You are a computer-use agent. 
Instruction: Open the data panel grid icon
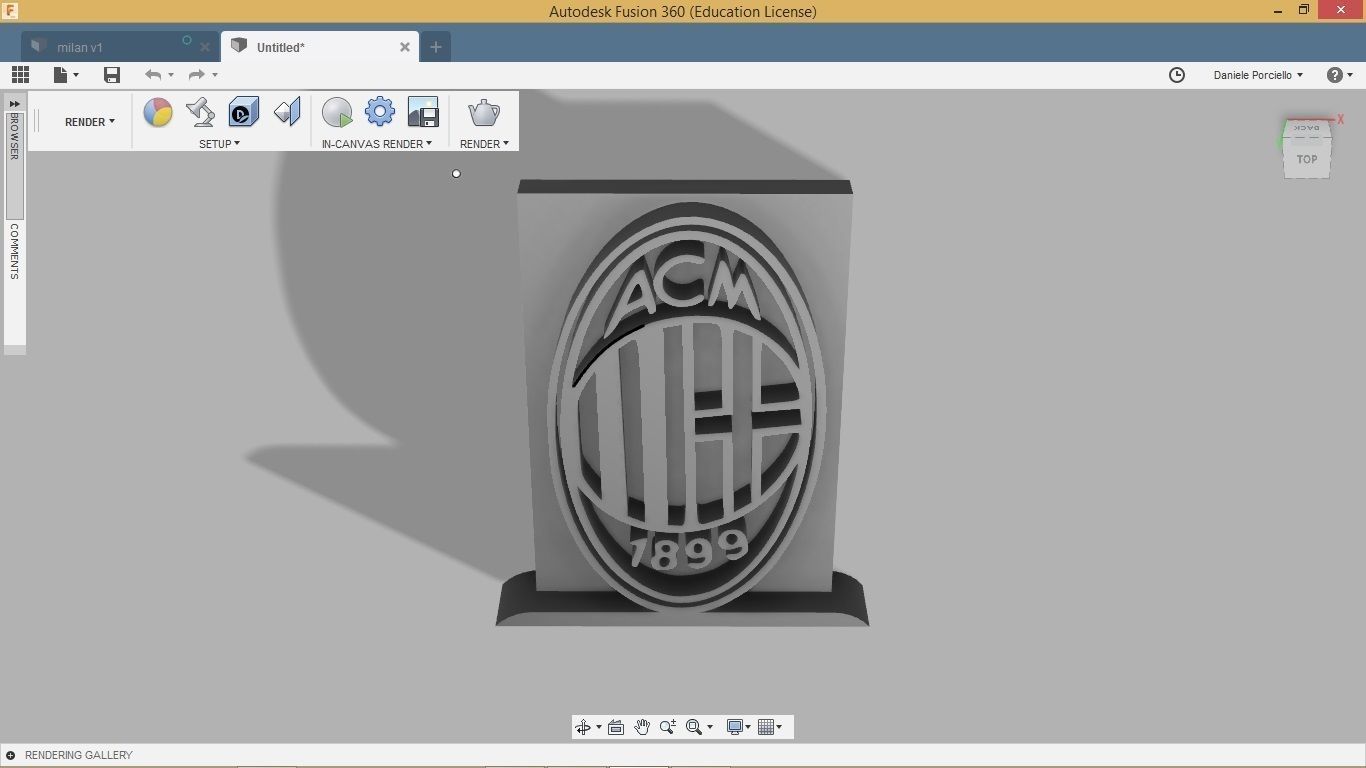20,75
